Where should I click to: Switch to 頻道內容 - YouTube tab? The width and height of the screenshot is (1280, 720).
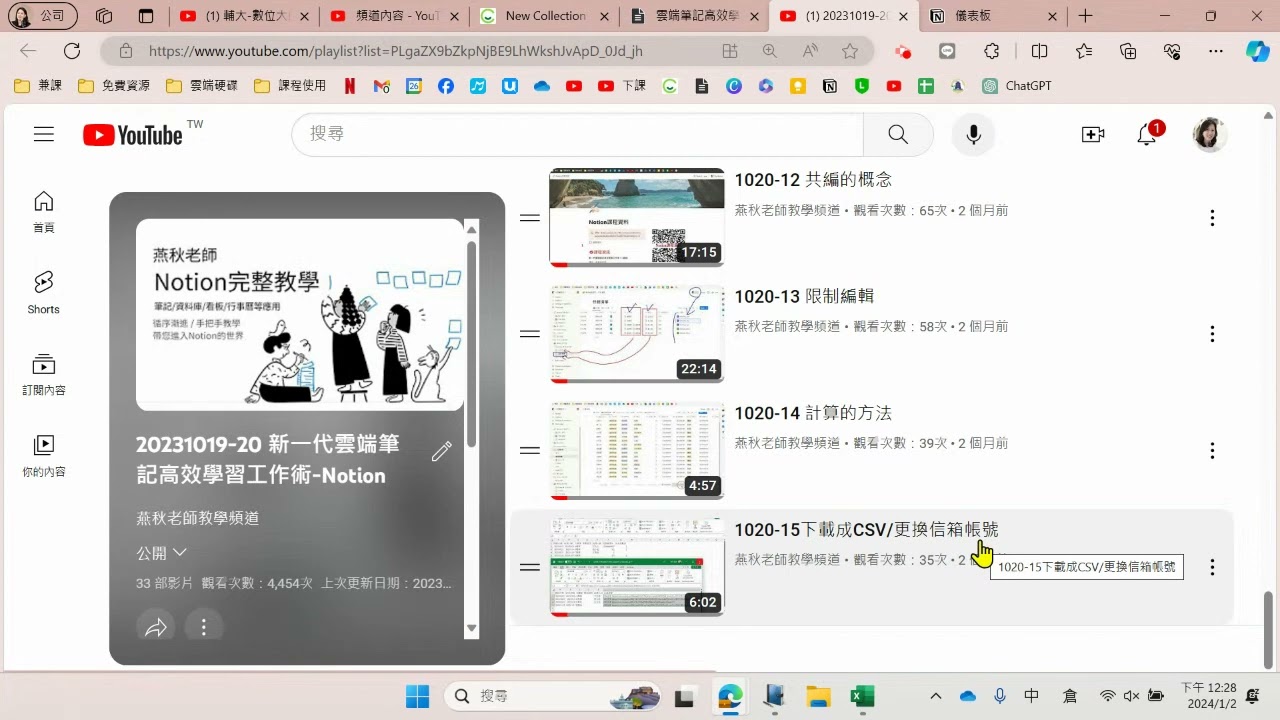[396, 16]
